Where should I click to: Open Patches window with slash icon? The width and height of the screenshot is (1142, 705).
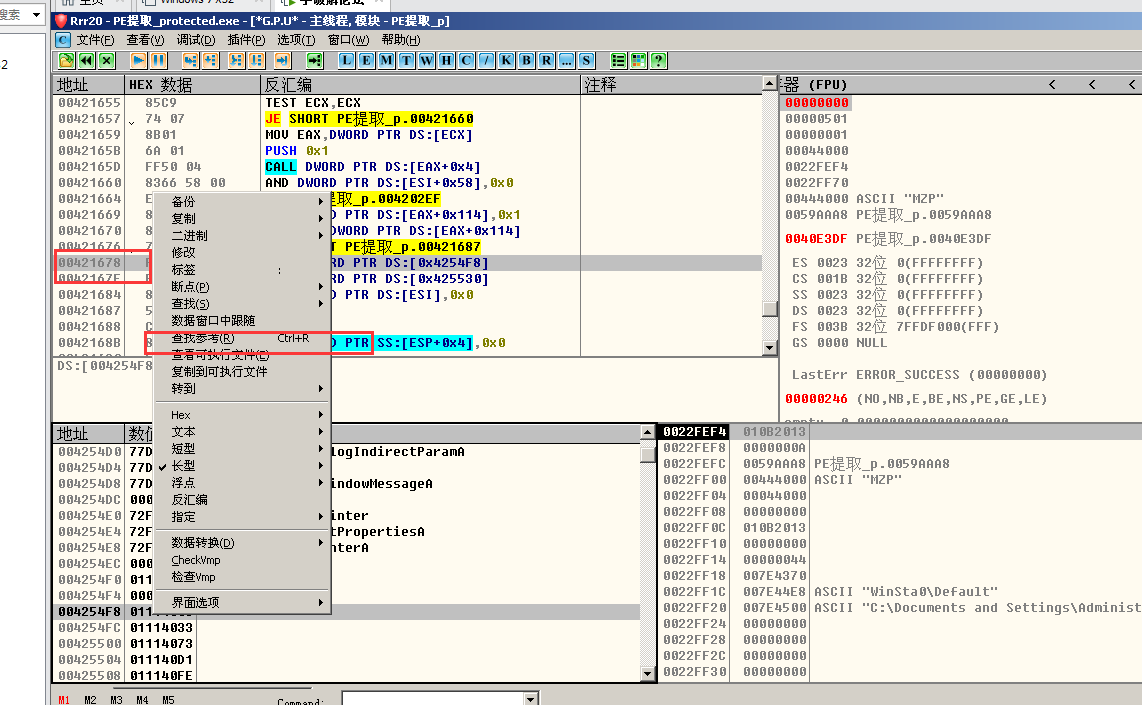tap(487, 60)
